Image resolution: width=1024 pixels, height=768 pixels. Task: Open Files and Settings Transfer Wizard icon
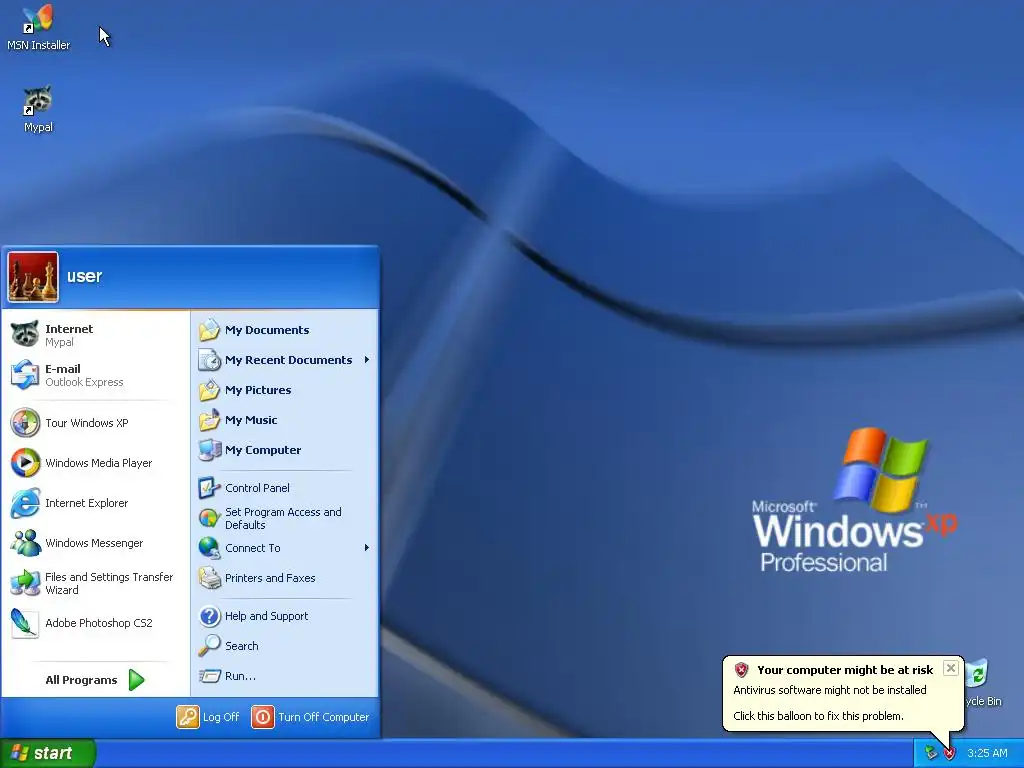pyautogui.click(x=25, y=583)
